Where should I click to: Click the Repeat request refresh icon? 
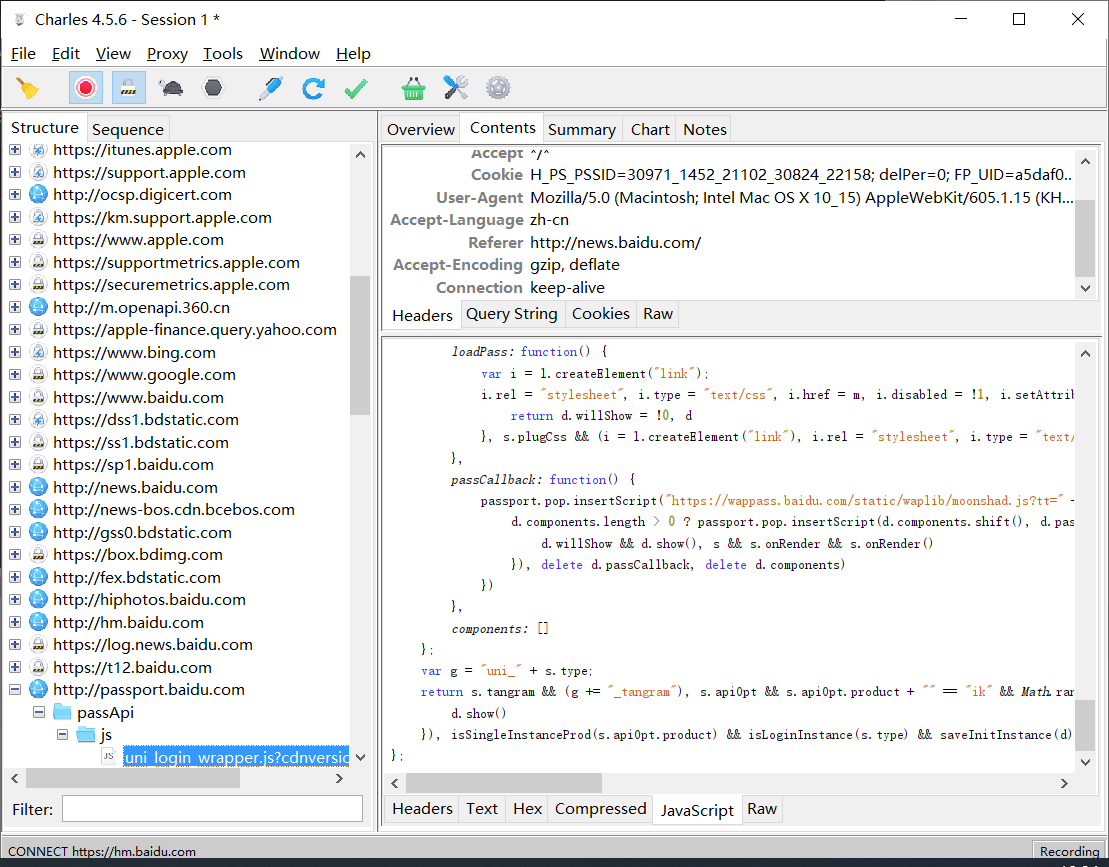coord(313,88)
